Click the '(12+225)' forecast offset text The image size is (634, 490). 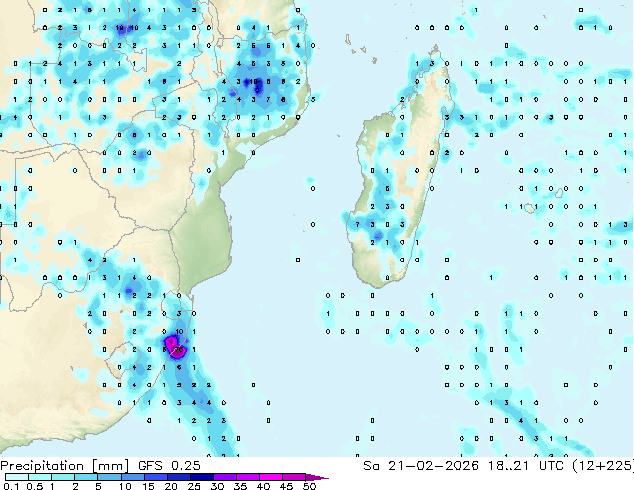pos(603,466)
